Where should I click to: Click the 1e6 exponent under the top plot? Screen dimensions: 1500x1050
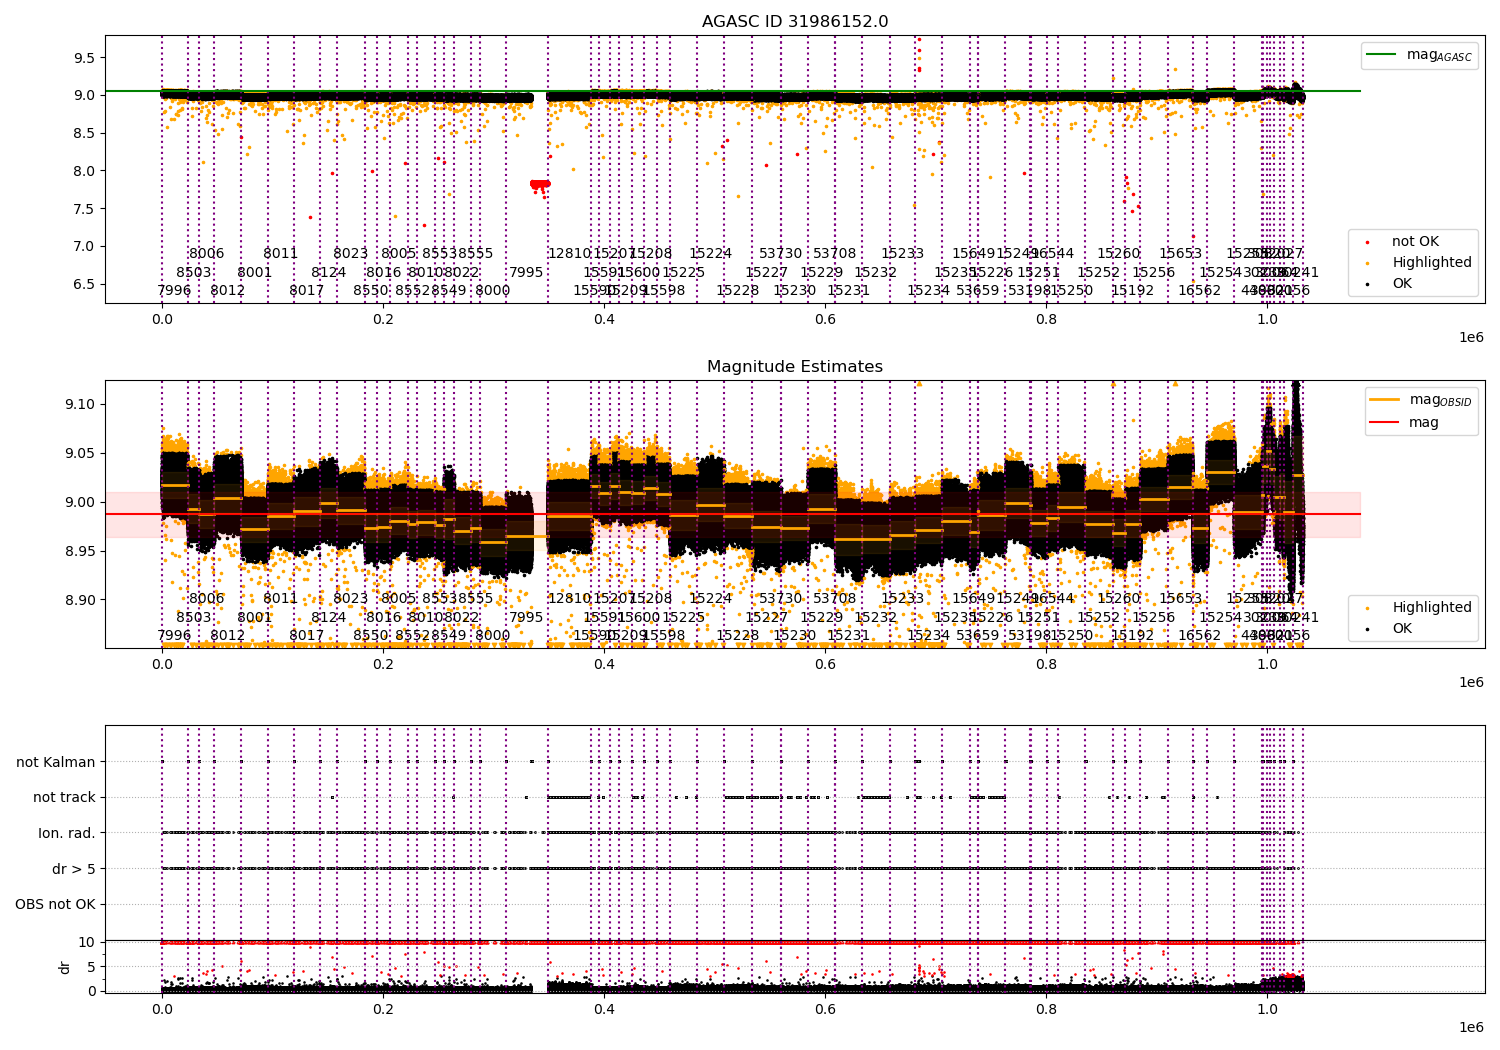1471,338
